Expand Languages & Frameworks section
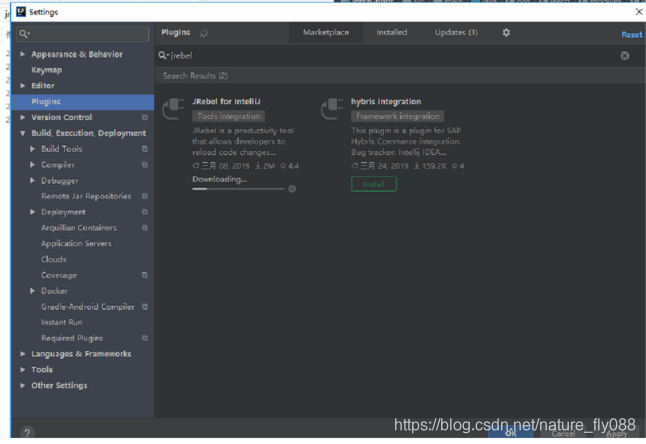 coord(23,354)
